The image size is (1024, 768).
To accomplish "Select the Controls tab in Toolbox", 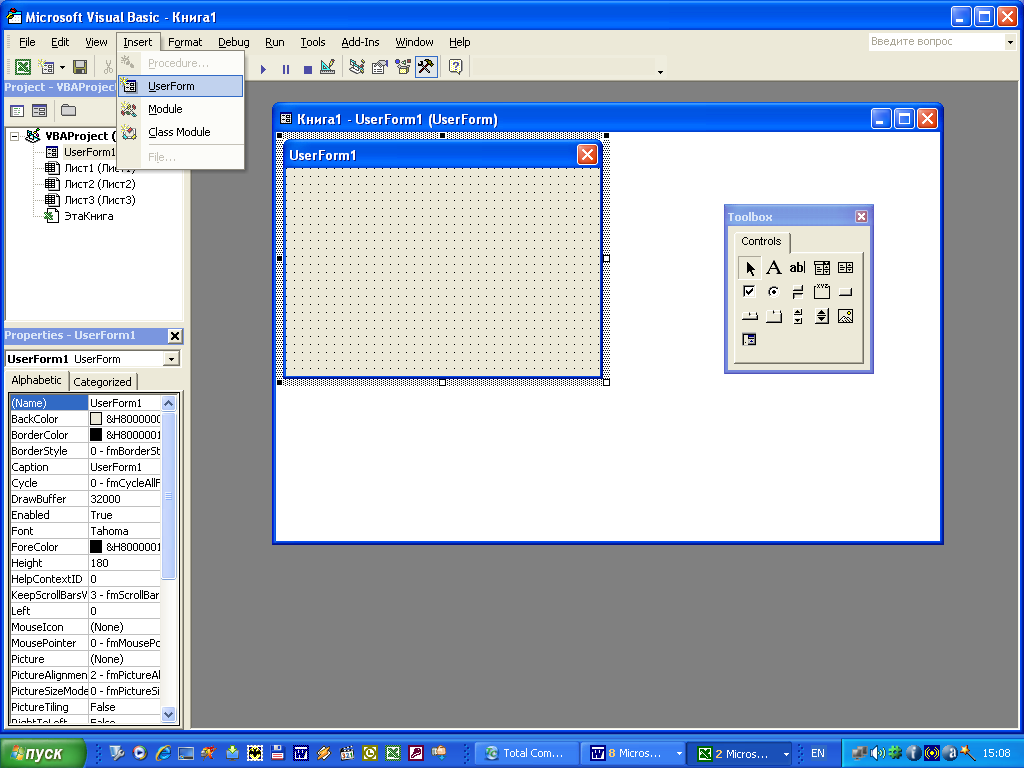I will click(761, 242).
